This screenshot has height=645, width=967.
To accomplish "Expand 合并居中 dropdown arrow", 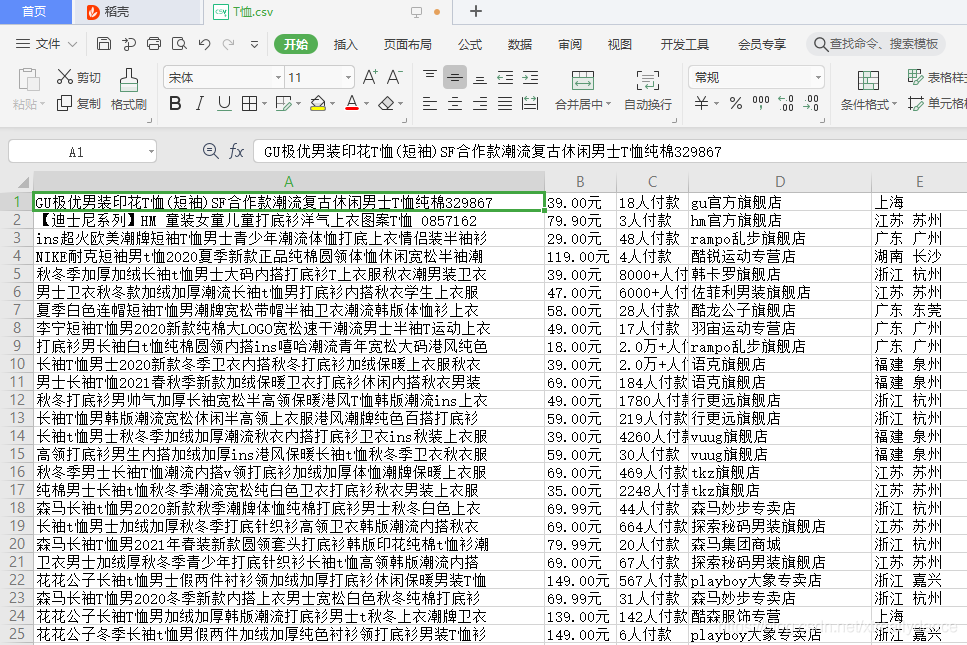I will pos(608,104).
